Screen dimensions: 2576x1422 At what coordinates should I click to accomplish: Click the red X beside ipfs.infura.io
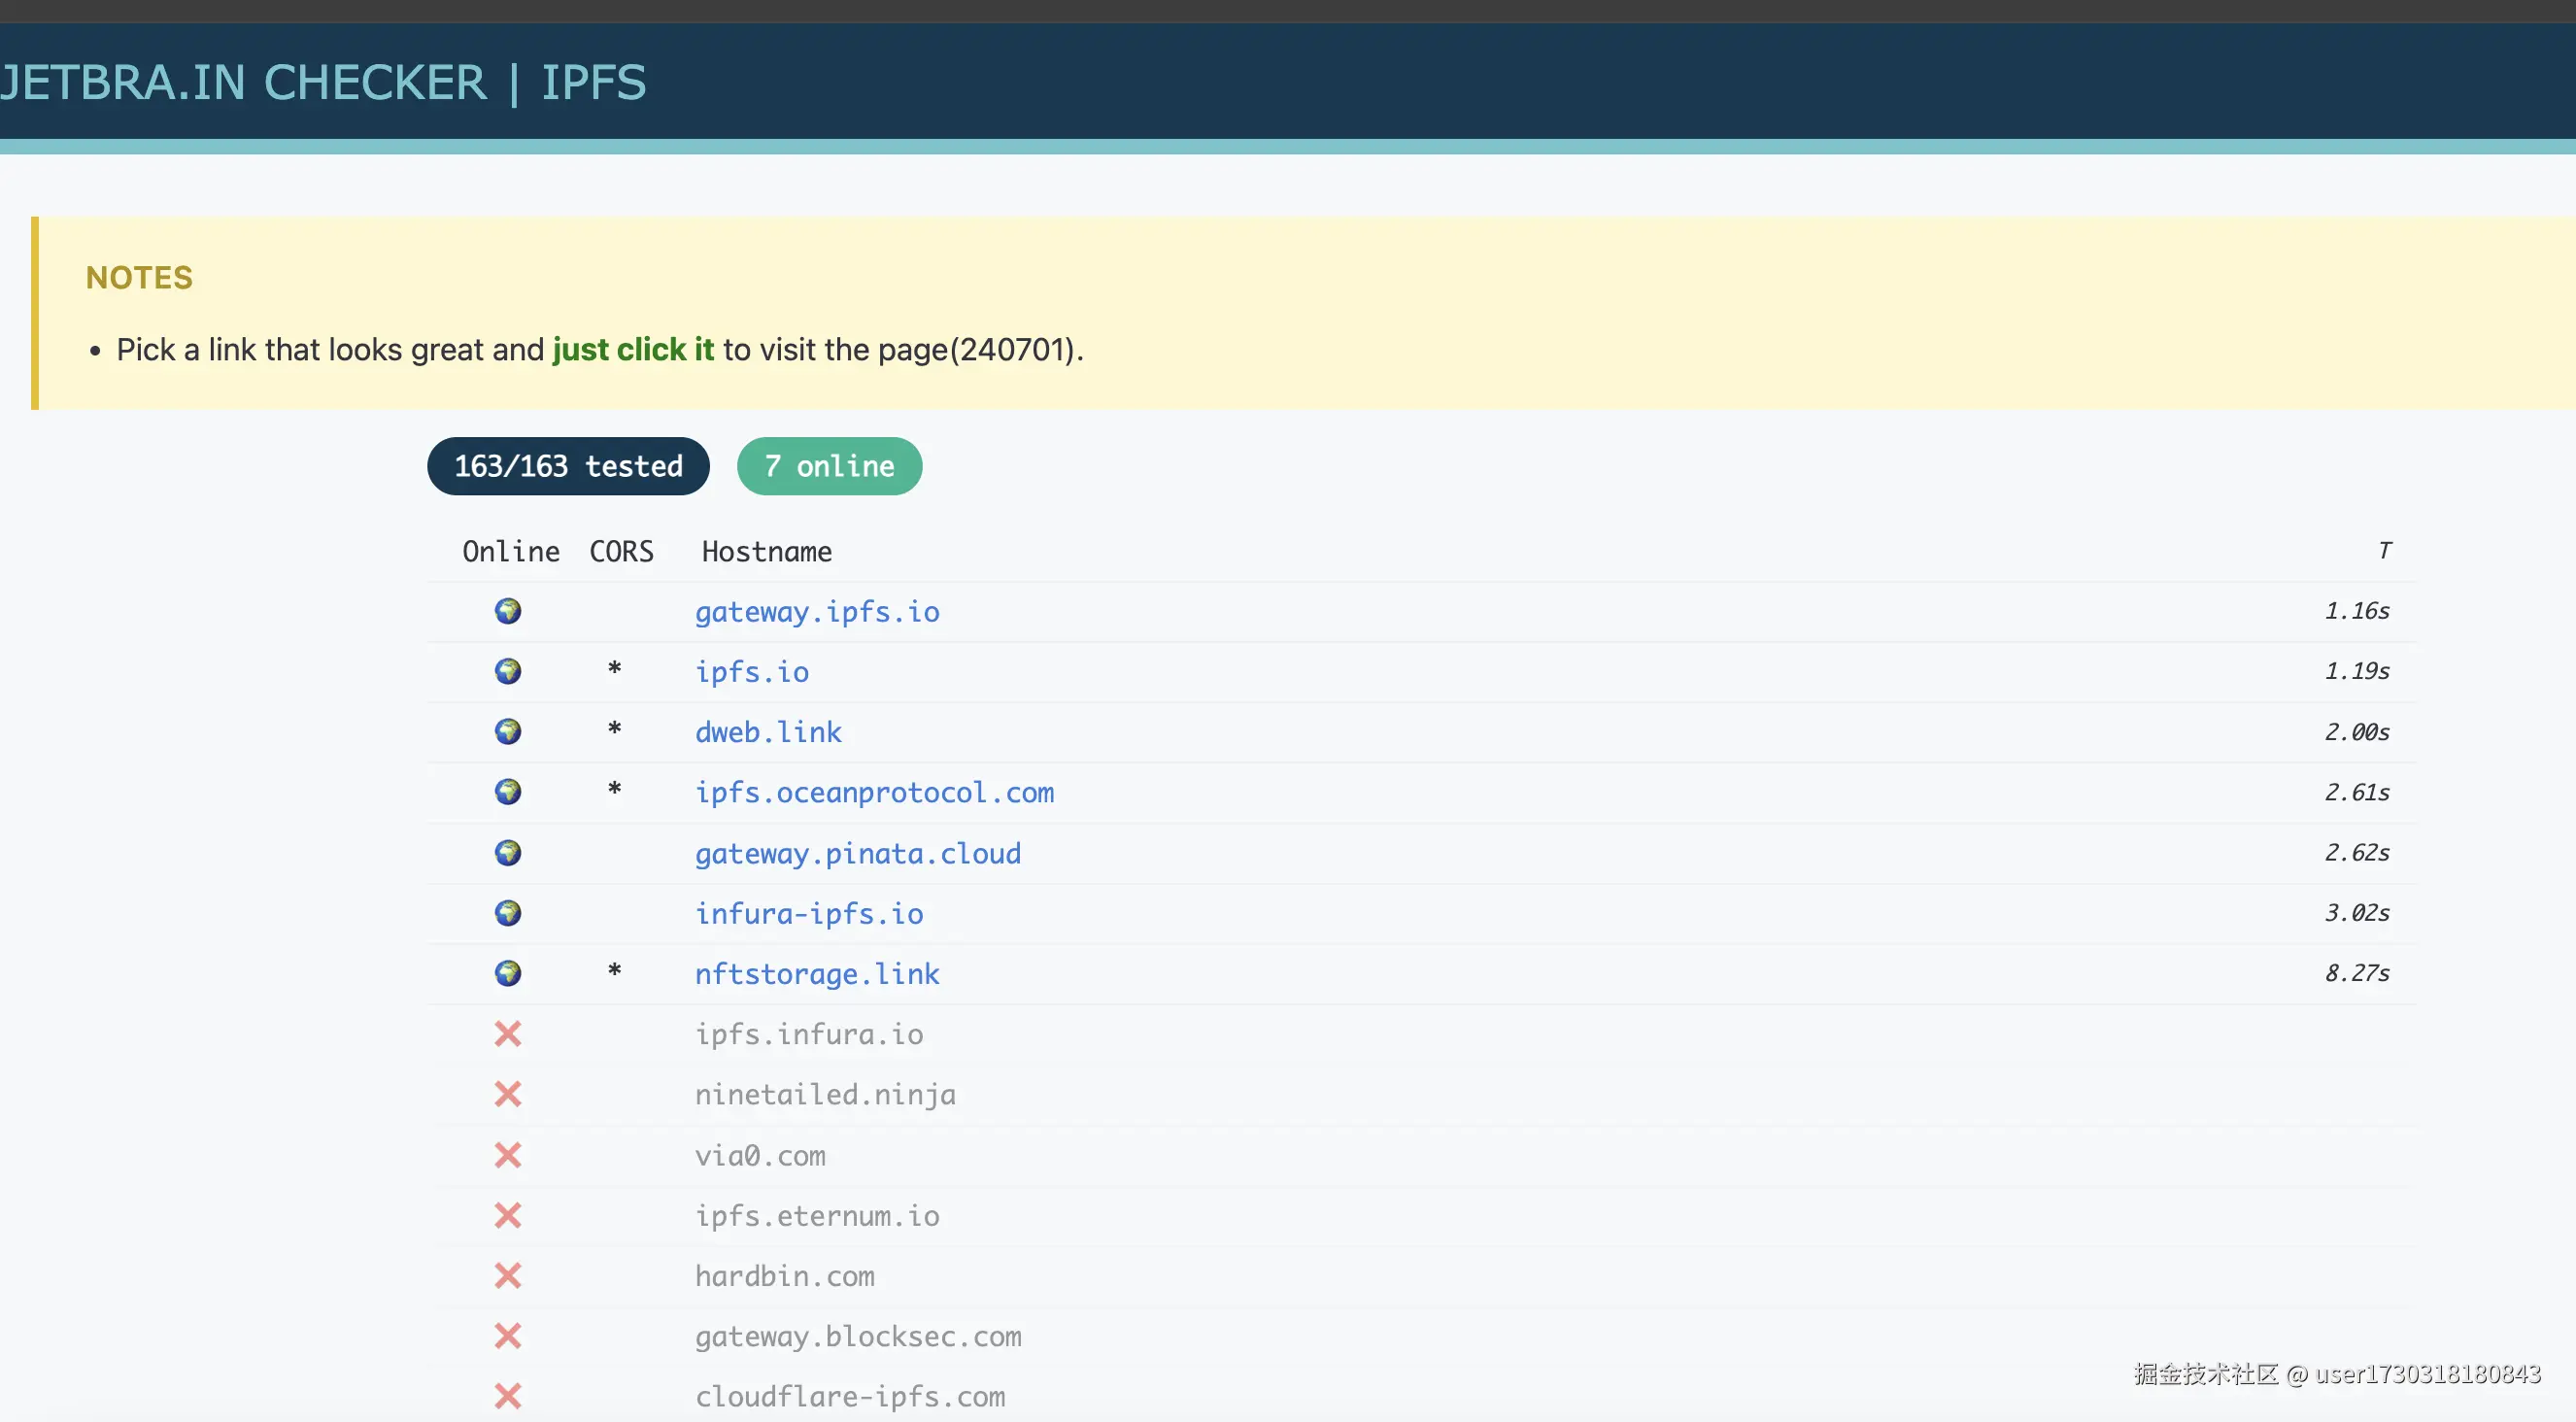508,1034
